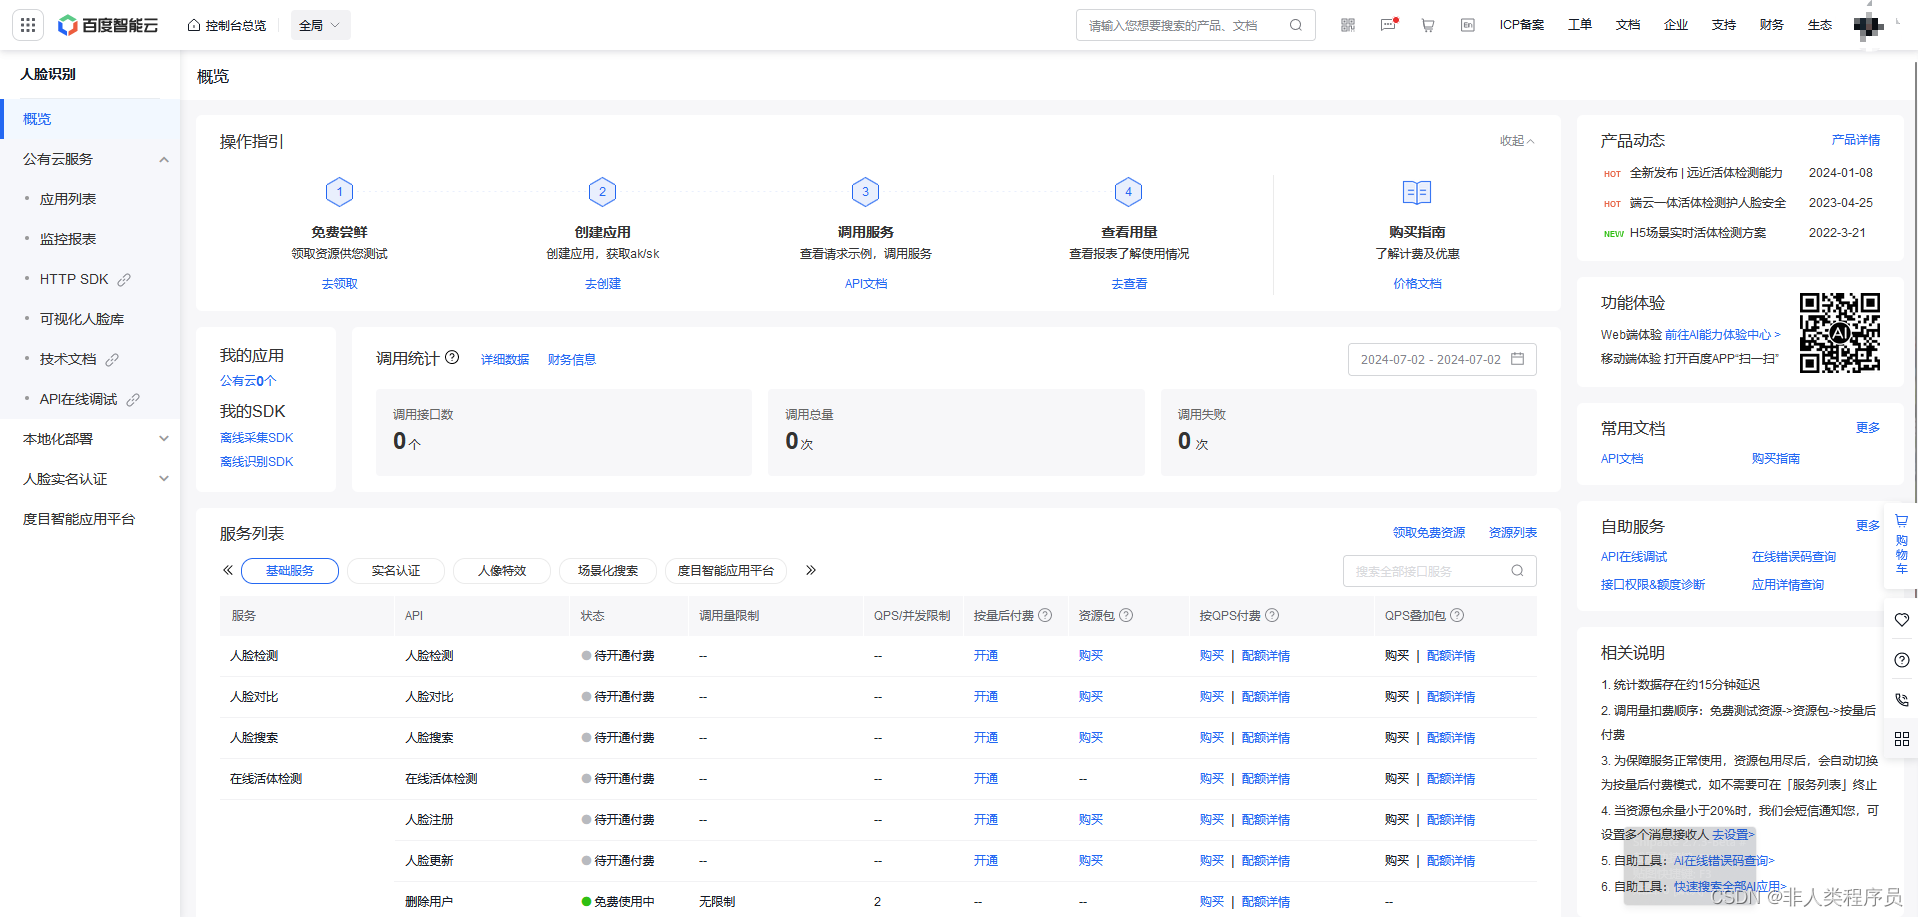The height and width of the screenshot is (917, 1918).
Task: Collapse the 操作指引 panel via 收起
Action: 1516,141
